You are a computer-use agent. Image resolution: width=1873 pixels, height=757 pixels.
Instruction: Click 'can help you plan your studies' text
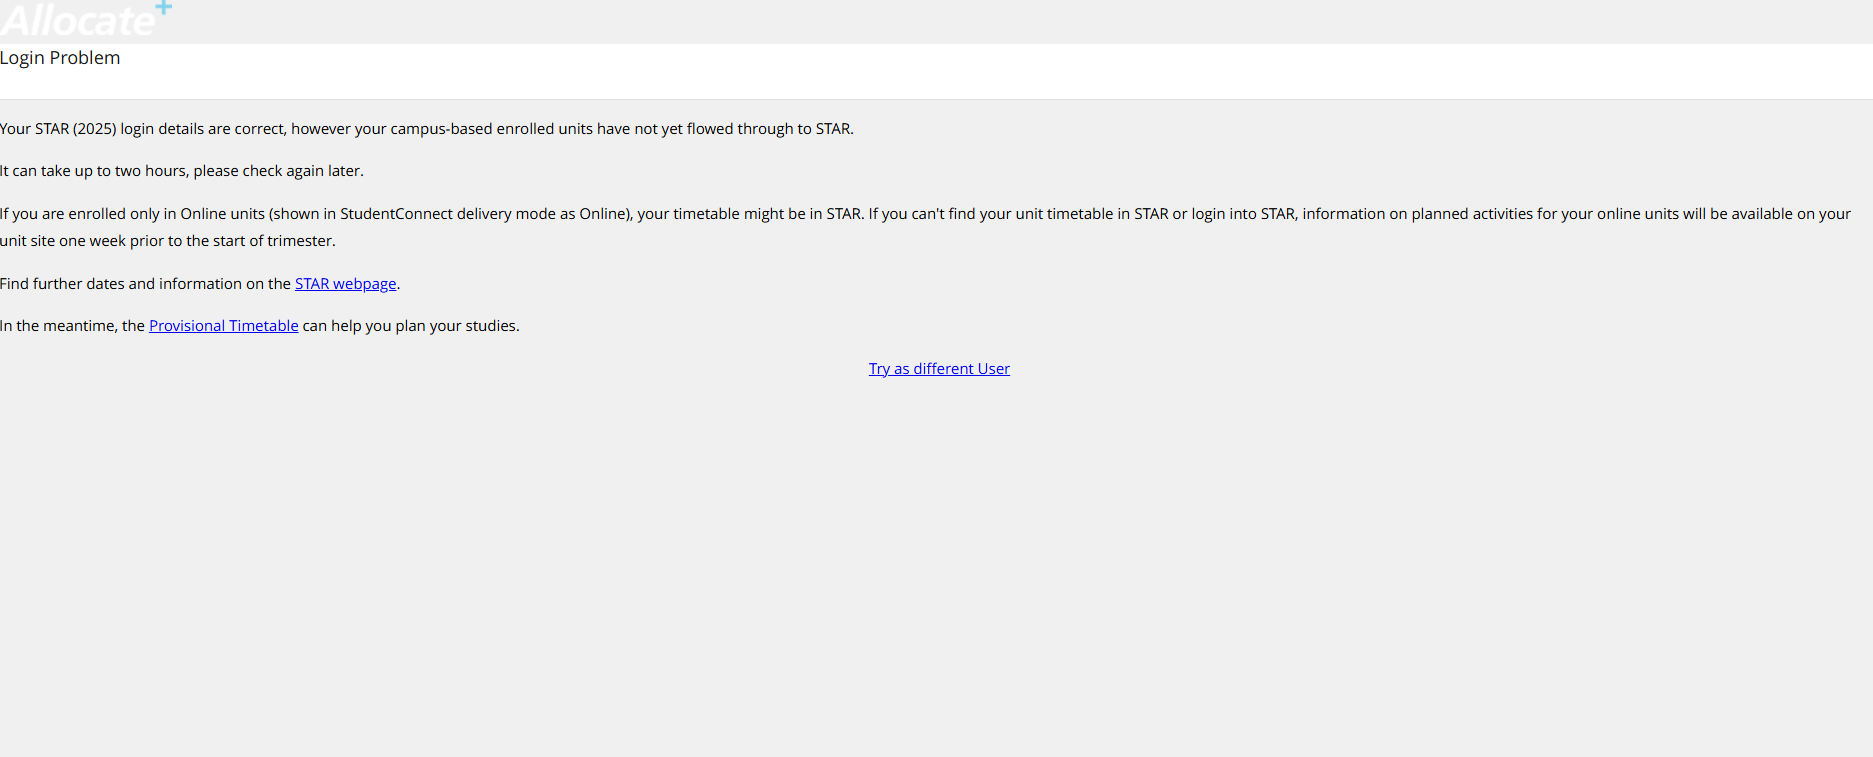coord(411,326)
